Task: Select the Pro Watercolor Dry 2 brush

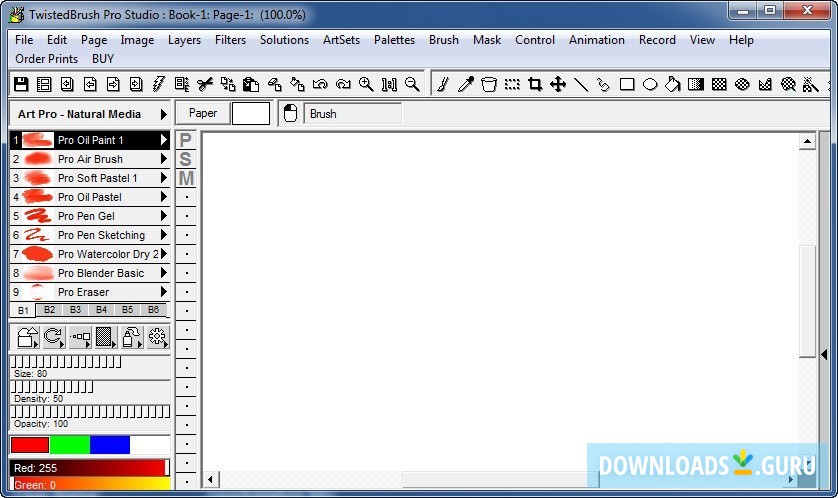Action: point(90,254)
